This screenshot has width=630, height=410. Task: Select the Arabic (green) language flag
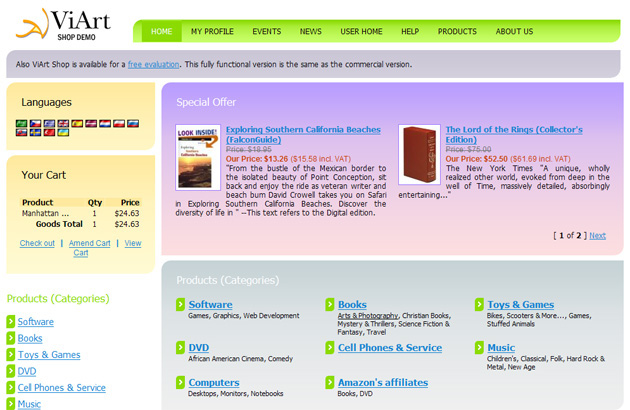point(21,123)
